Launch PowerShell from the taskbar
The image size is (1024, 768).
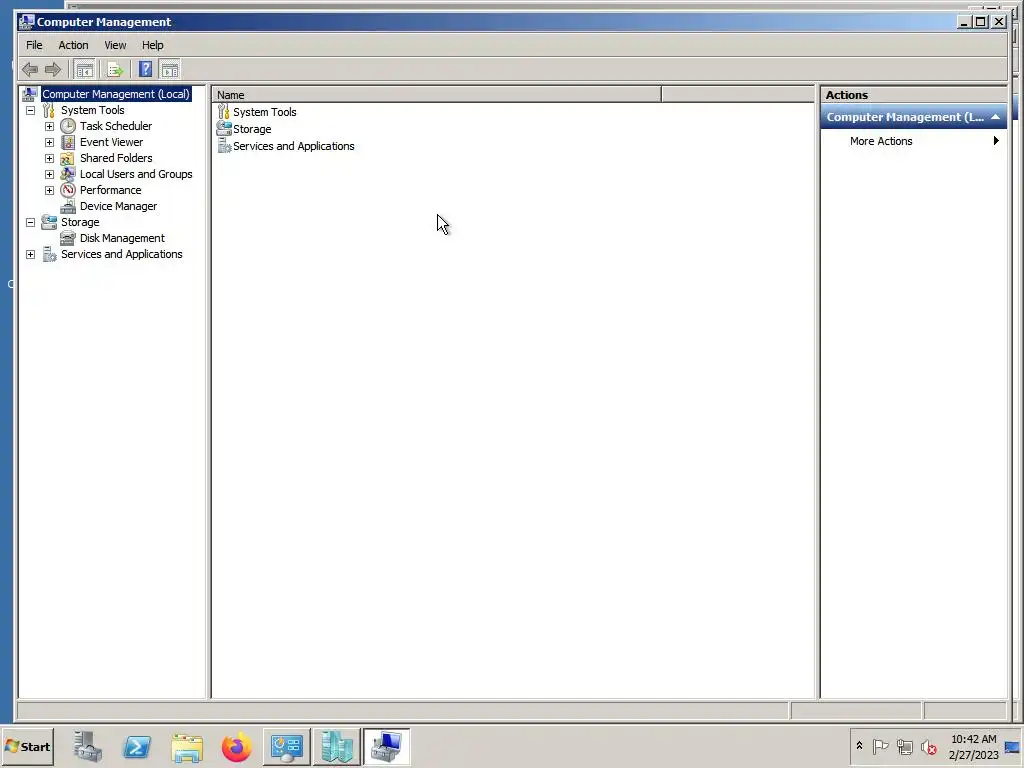(137, 746)
